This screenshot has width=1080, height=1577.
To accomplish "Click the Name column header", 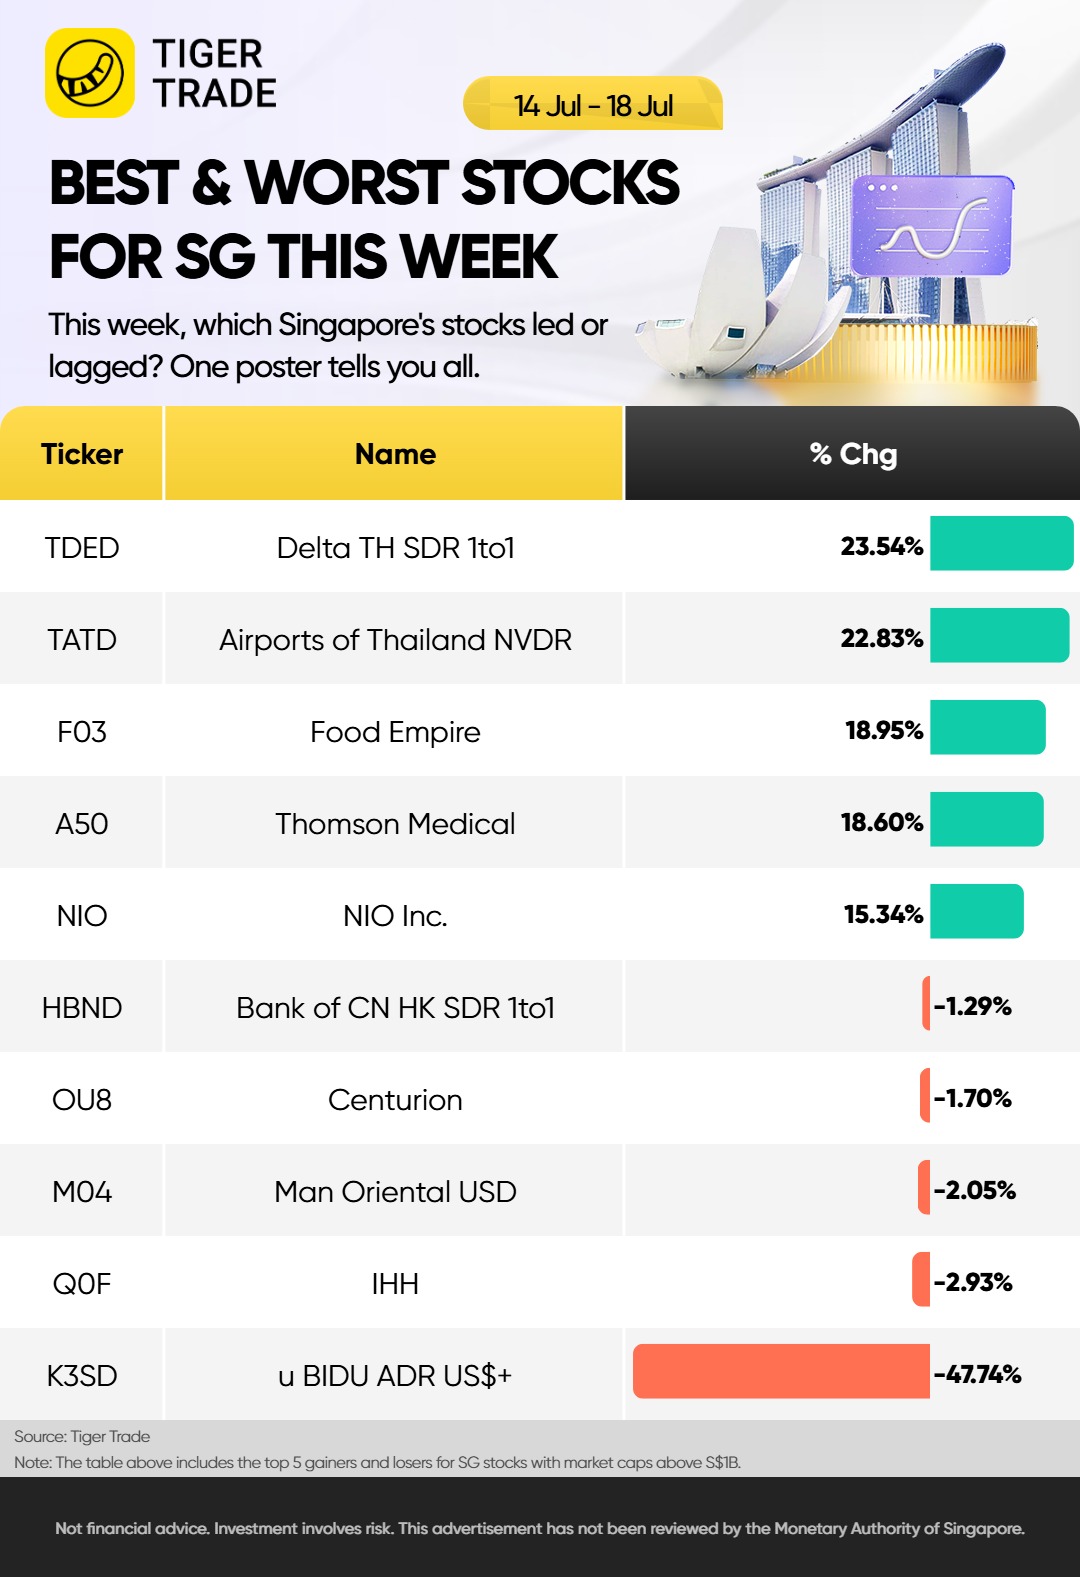I will point(394,453).
